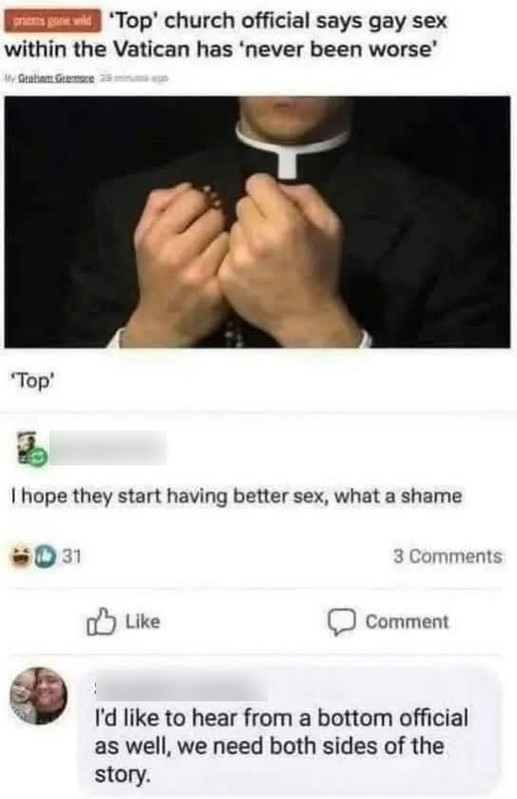Click the Graham Gremore author link
The image size is (517, 799).
pyautogui.click(x=56, y=78)
